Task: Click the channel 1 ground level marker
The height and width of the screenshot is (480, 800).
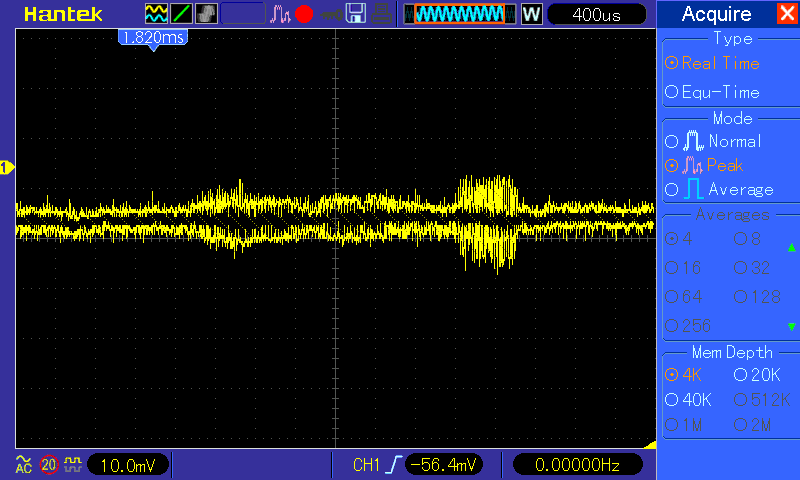Action: point(7,167)
